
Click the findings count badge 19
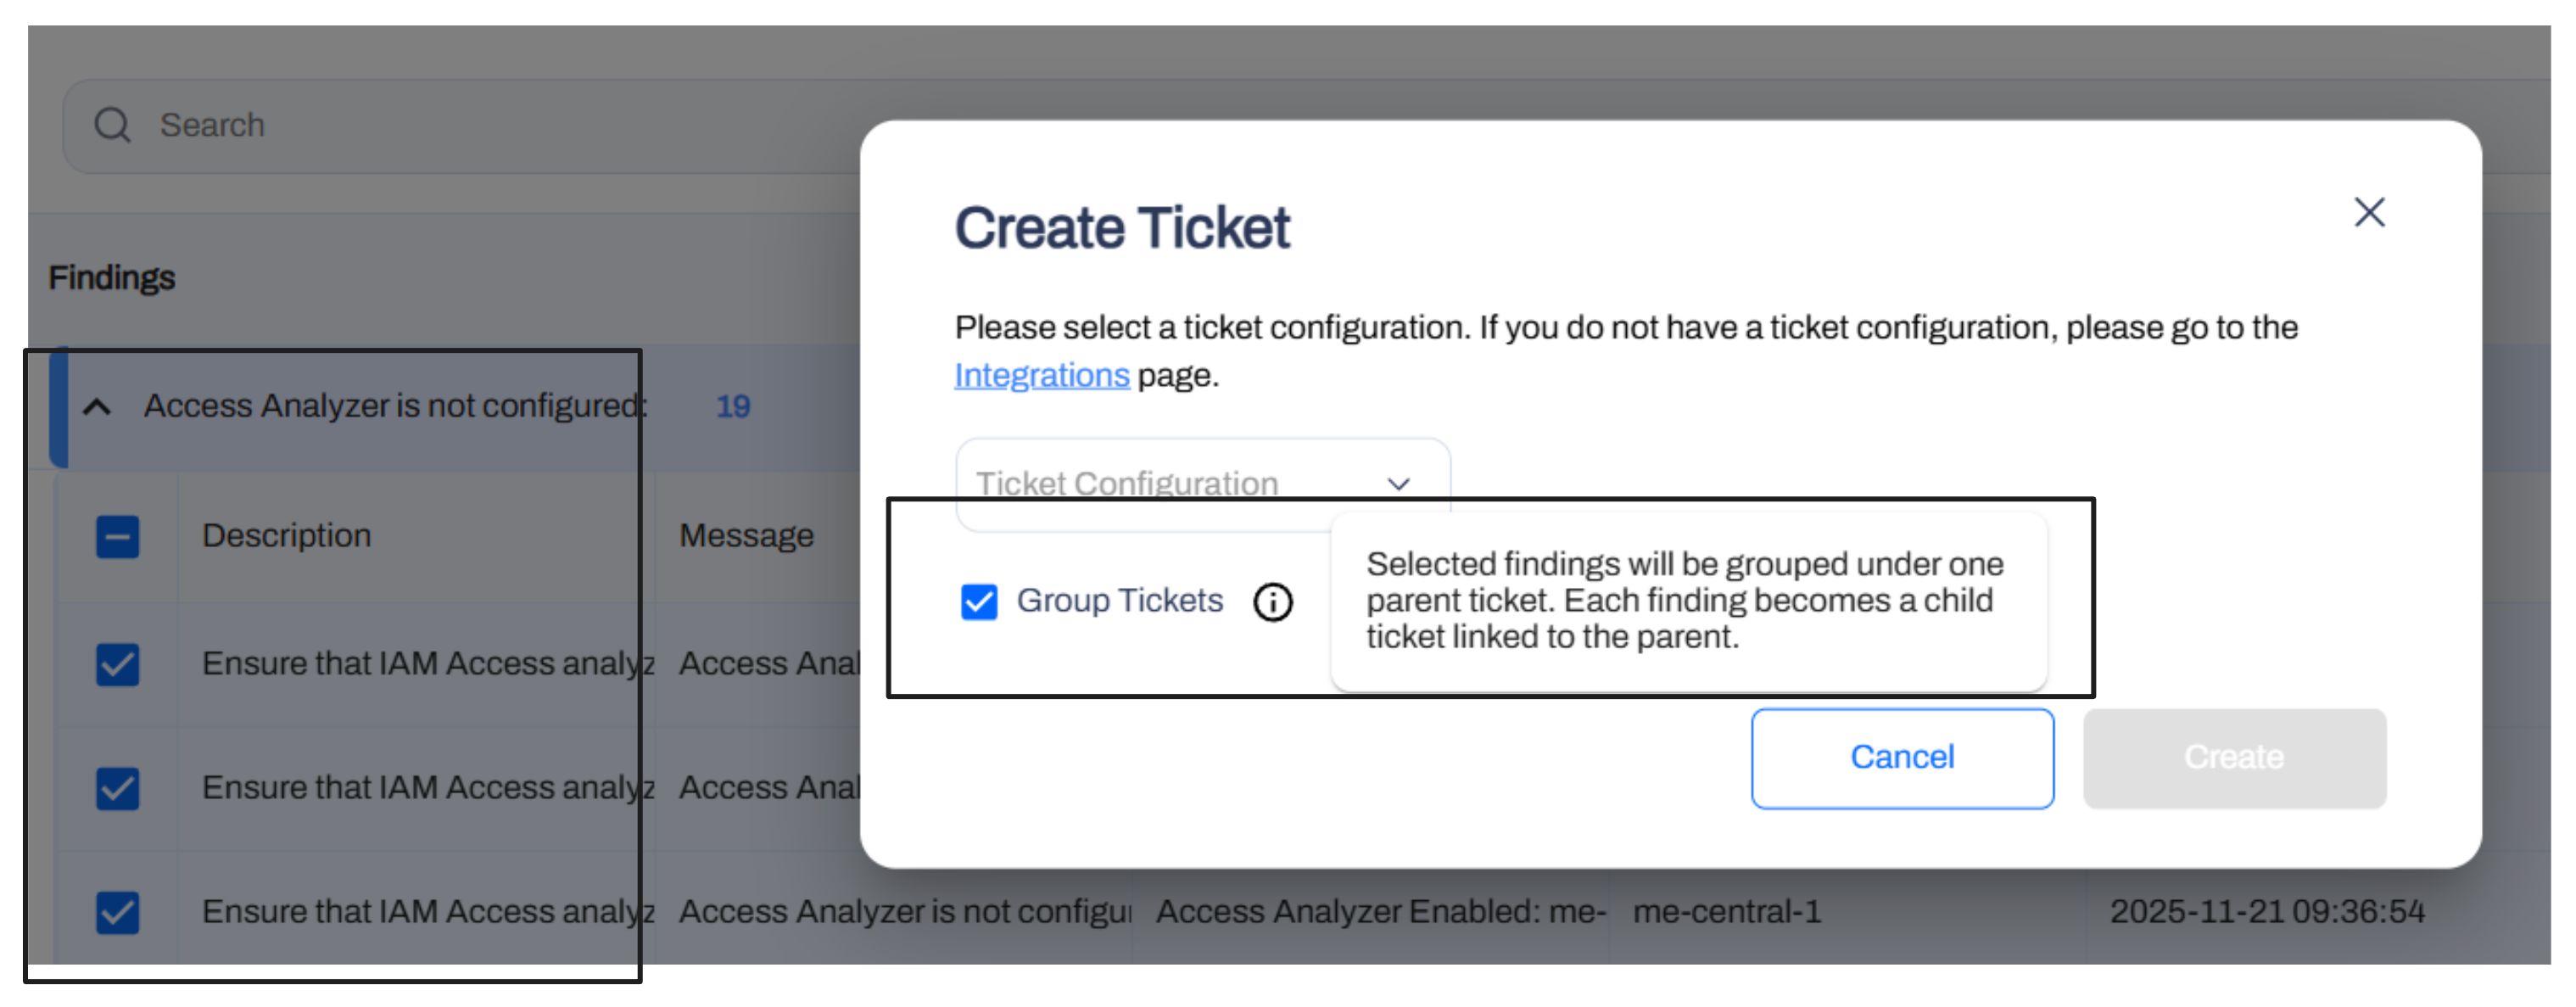(733, 407)
